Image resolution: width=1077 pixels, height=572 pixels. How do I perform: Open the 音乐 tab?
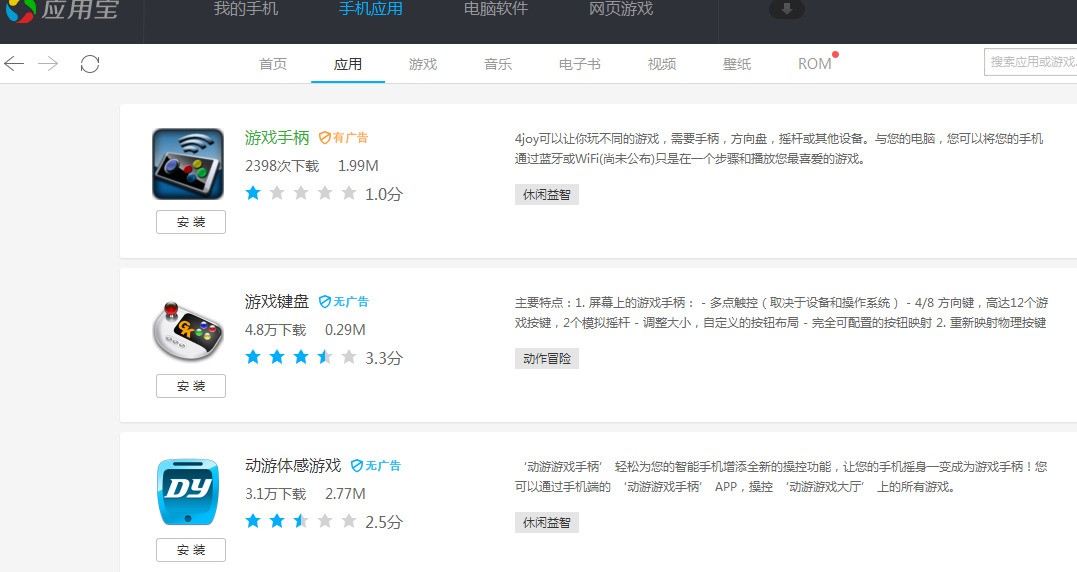click(x=498, y=64)
